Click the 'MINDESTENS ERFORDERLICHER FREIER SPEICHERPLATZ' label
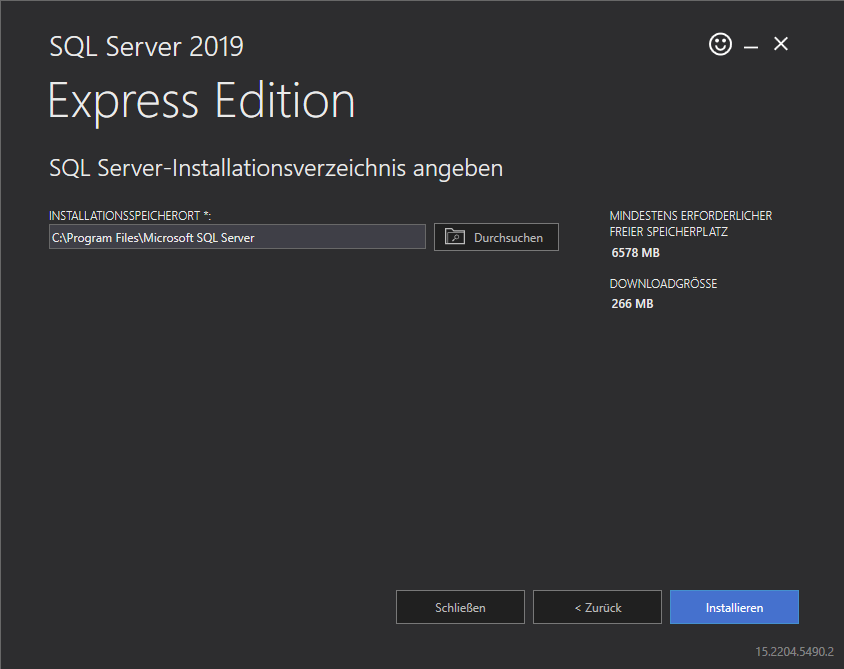 691,223
